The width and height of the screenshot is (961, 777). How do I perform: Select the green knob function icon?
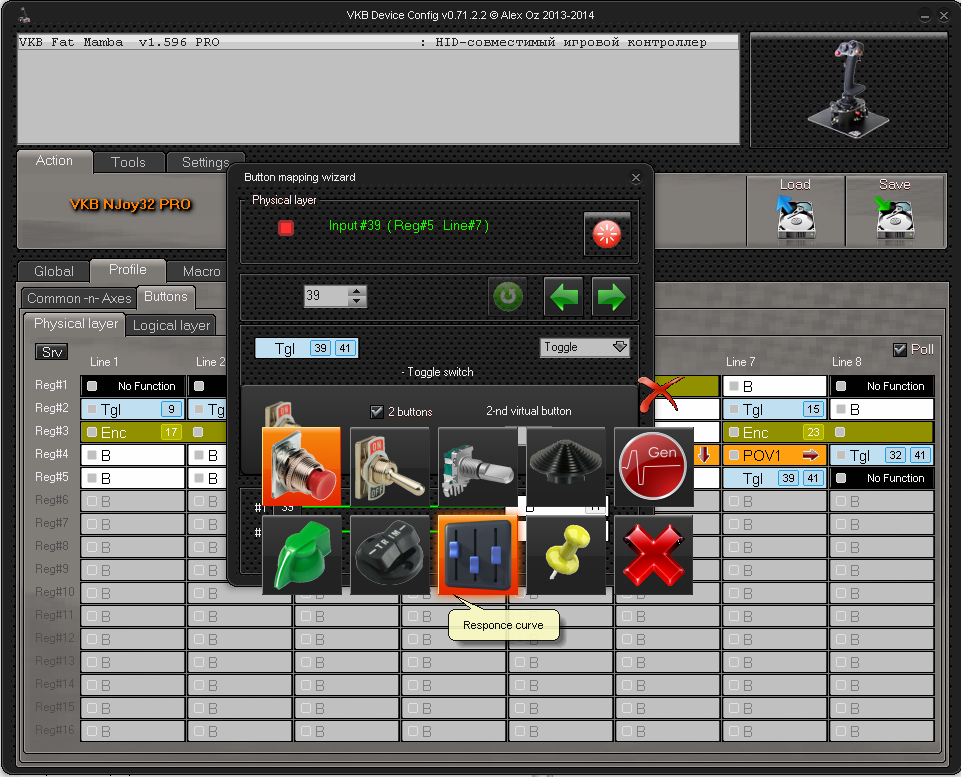click(302, 555)
